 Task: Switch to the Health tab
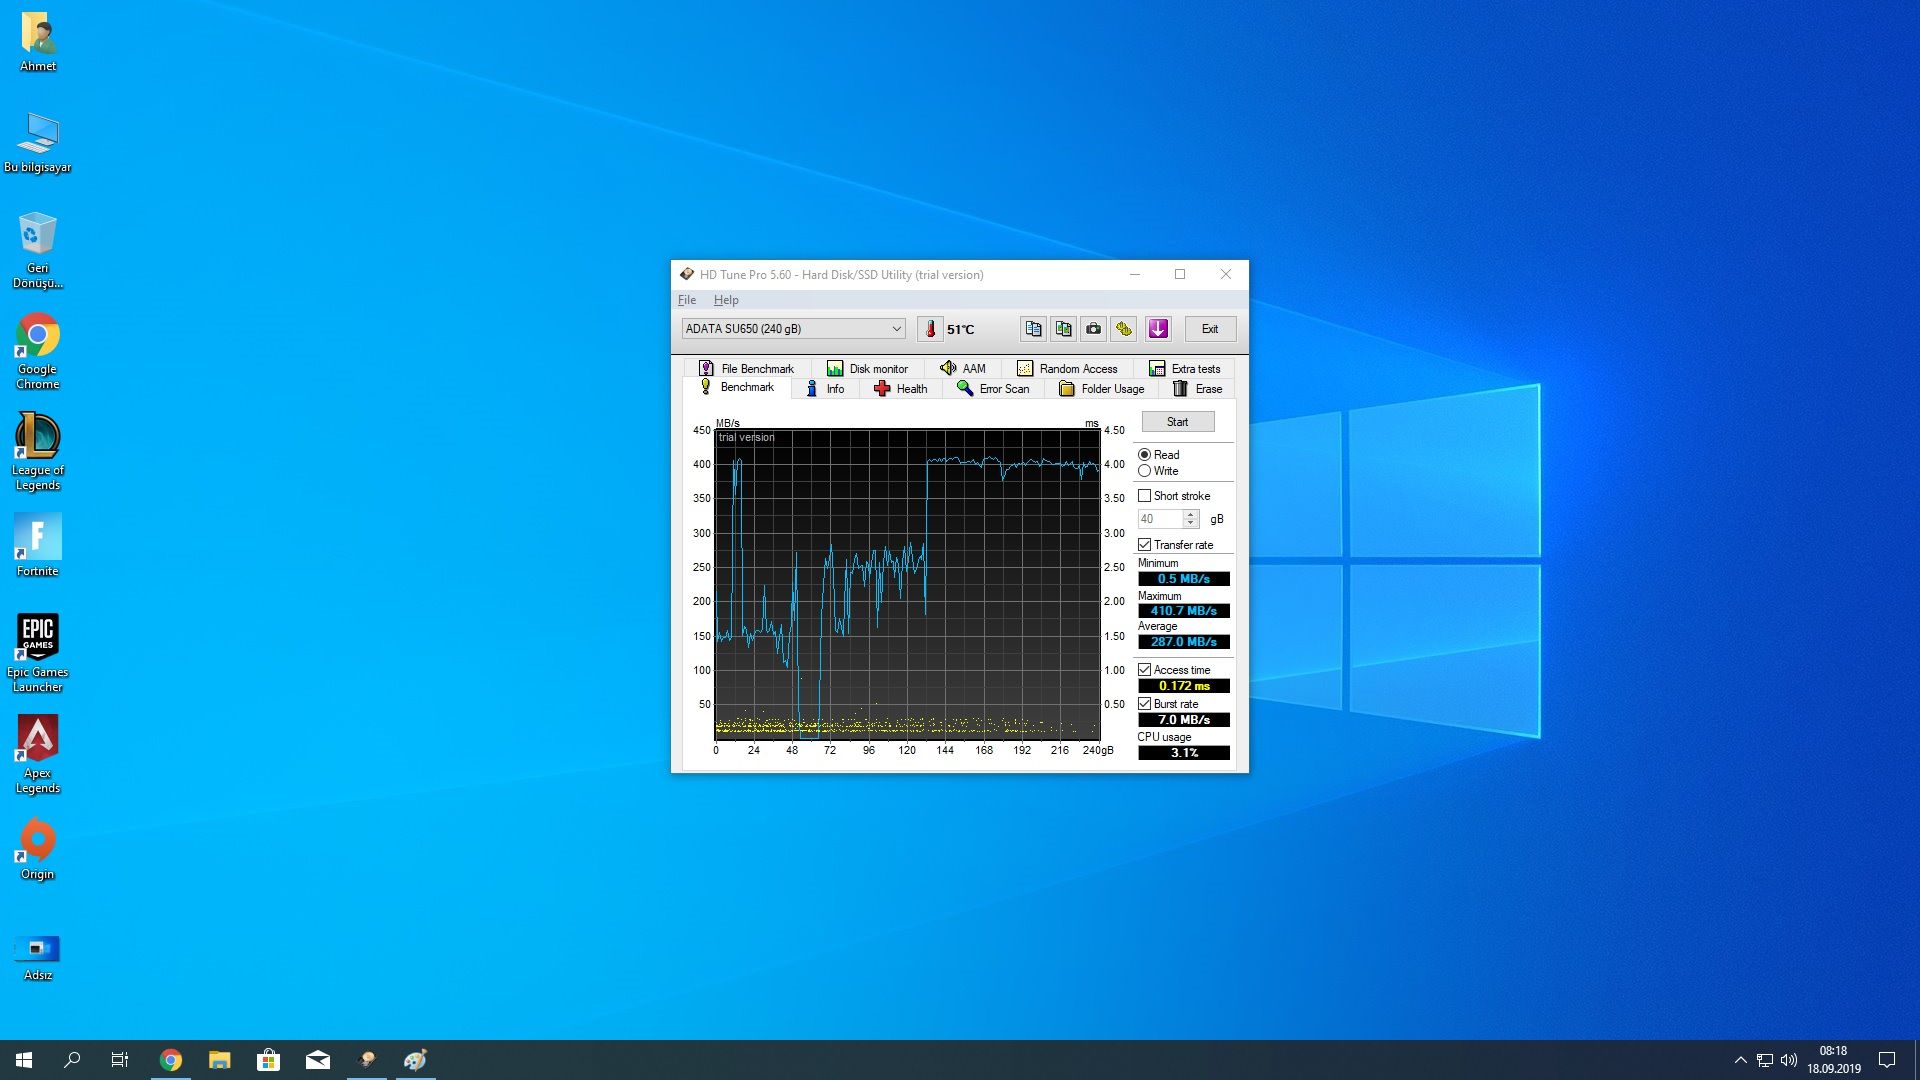pyautogui.click(x=901, y=389)
